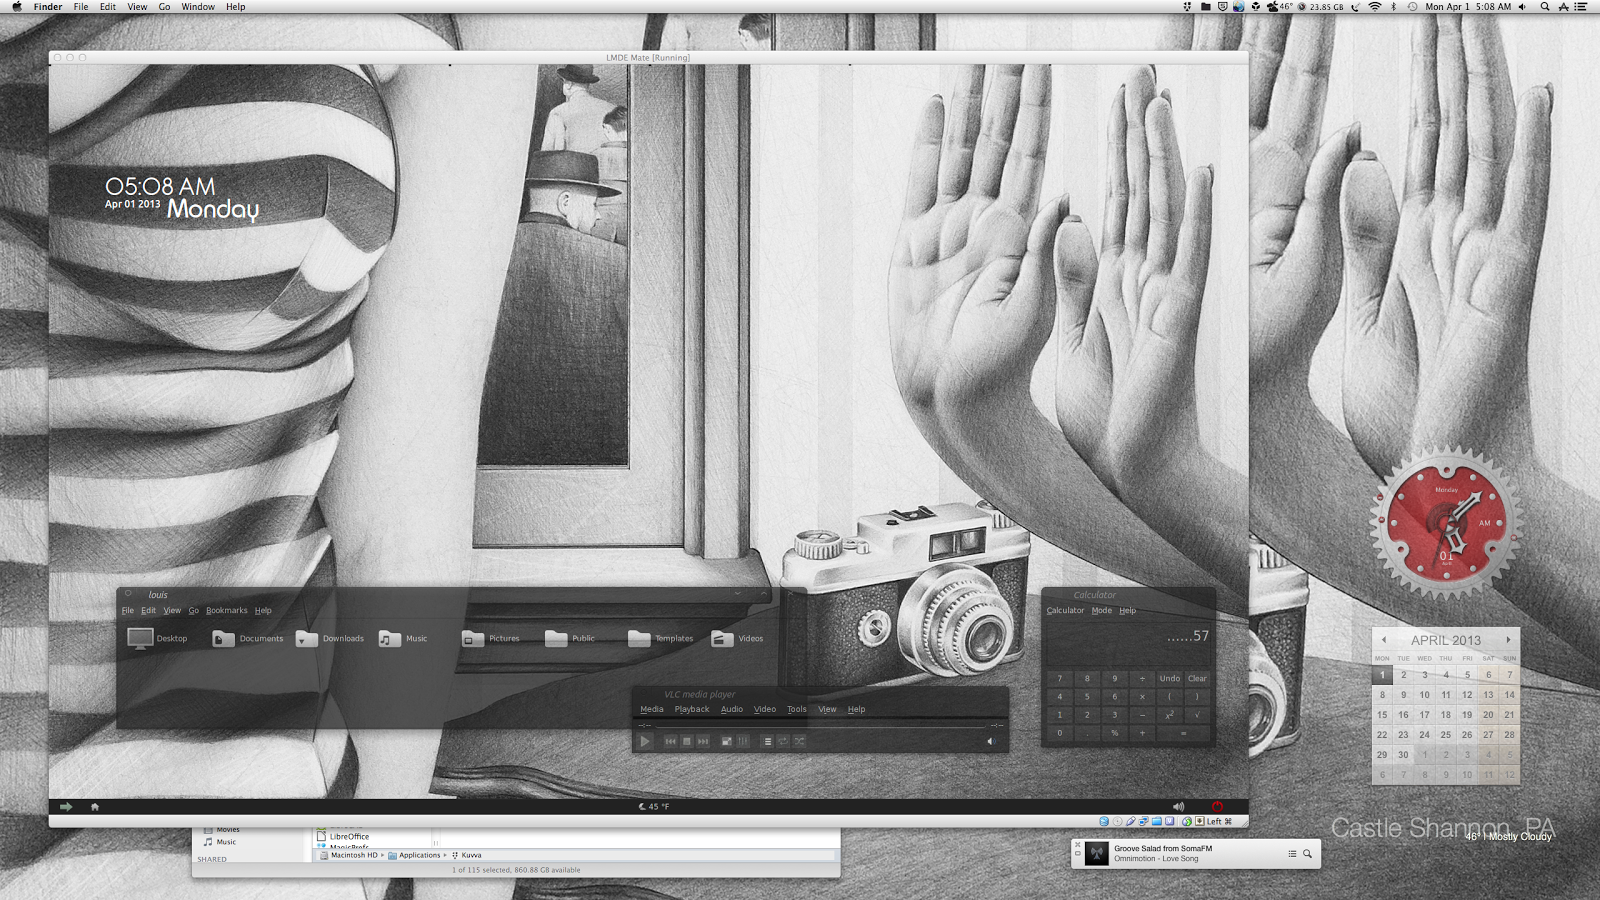Open the Pictures folder
The height and width of the screenshot is (900, 1600).
click(473, 638)
